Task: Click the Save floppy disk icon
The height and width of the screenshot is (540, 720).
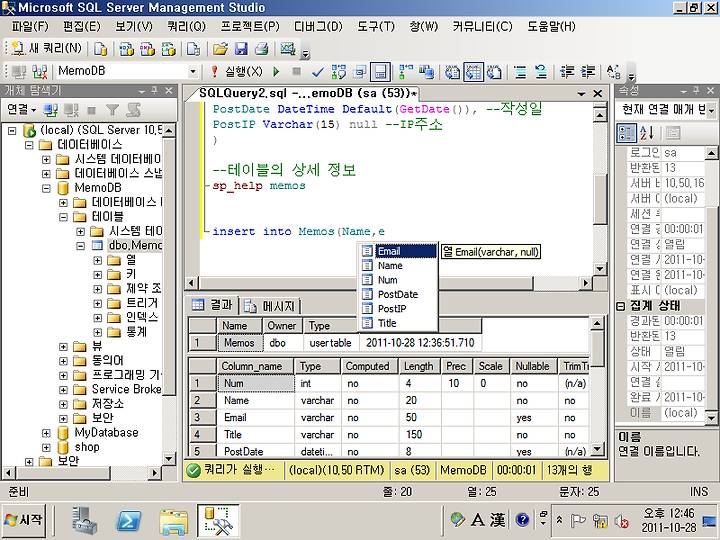Action: click(x=241, y=49)
